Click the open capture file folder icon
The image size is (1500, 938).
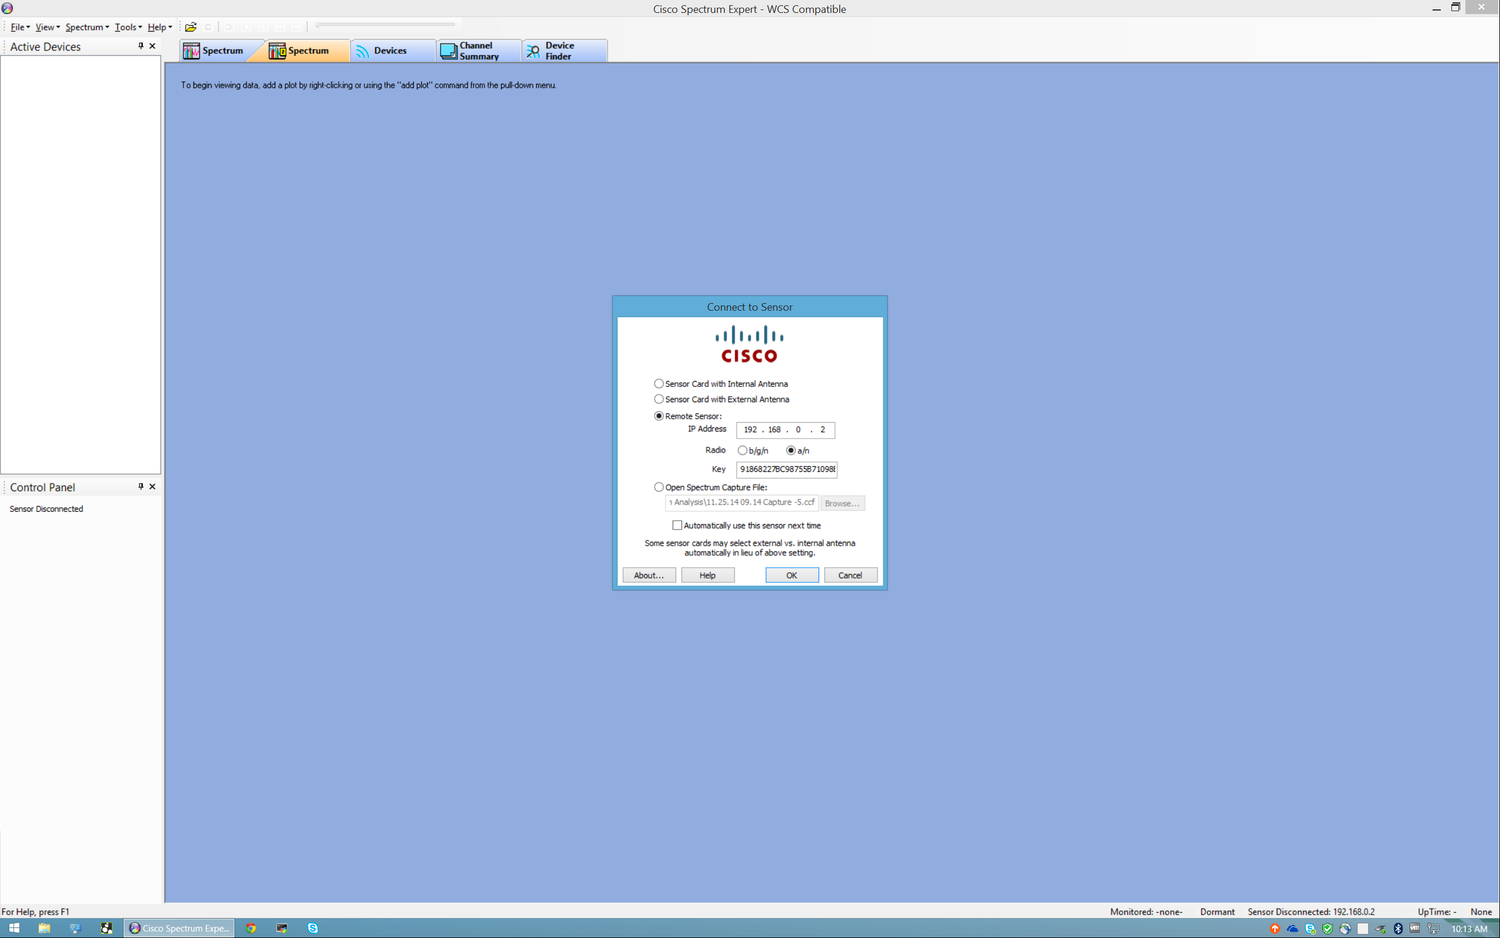coord(190,27)
